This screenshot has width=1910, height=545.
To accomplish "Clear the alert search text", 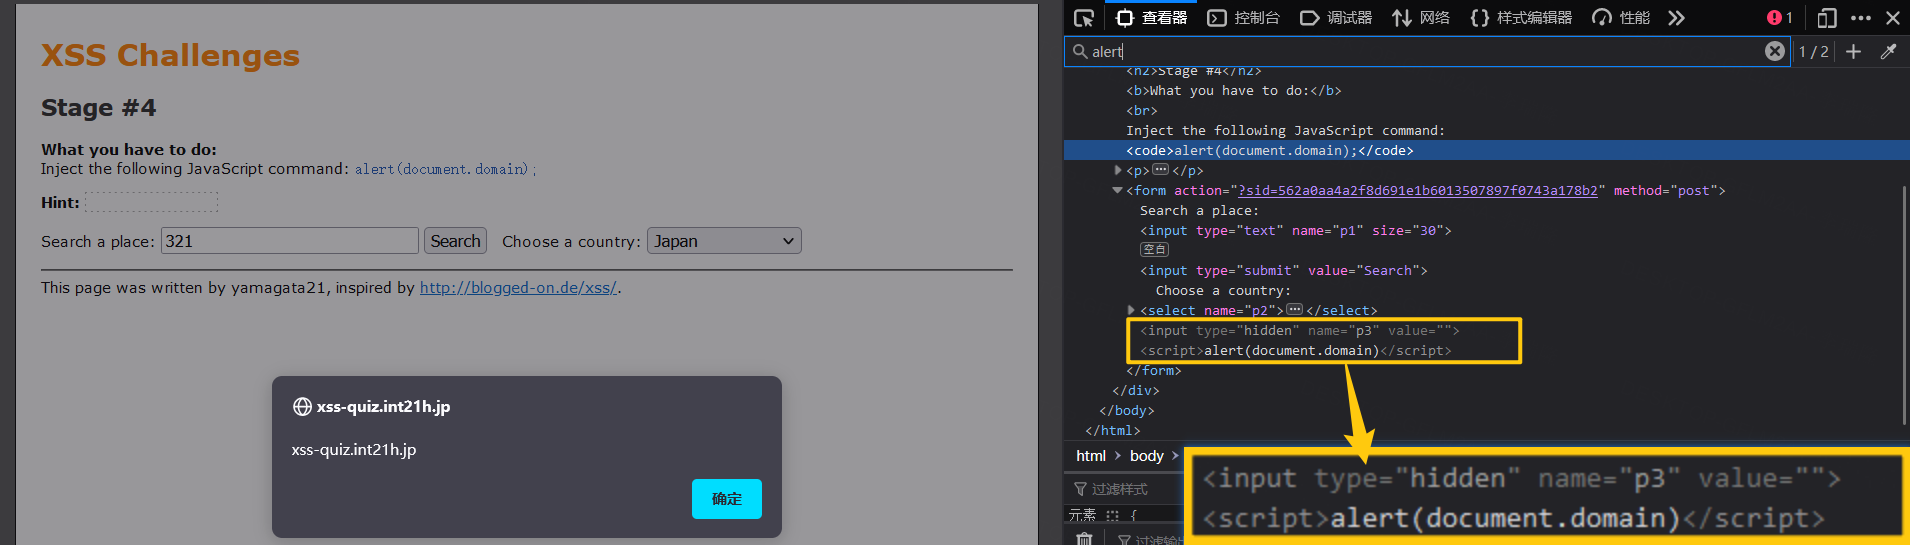I will click(1774, 51).
